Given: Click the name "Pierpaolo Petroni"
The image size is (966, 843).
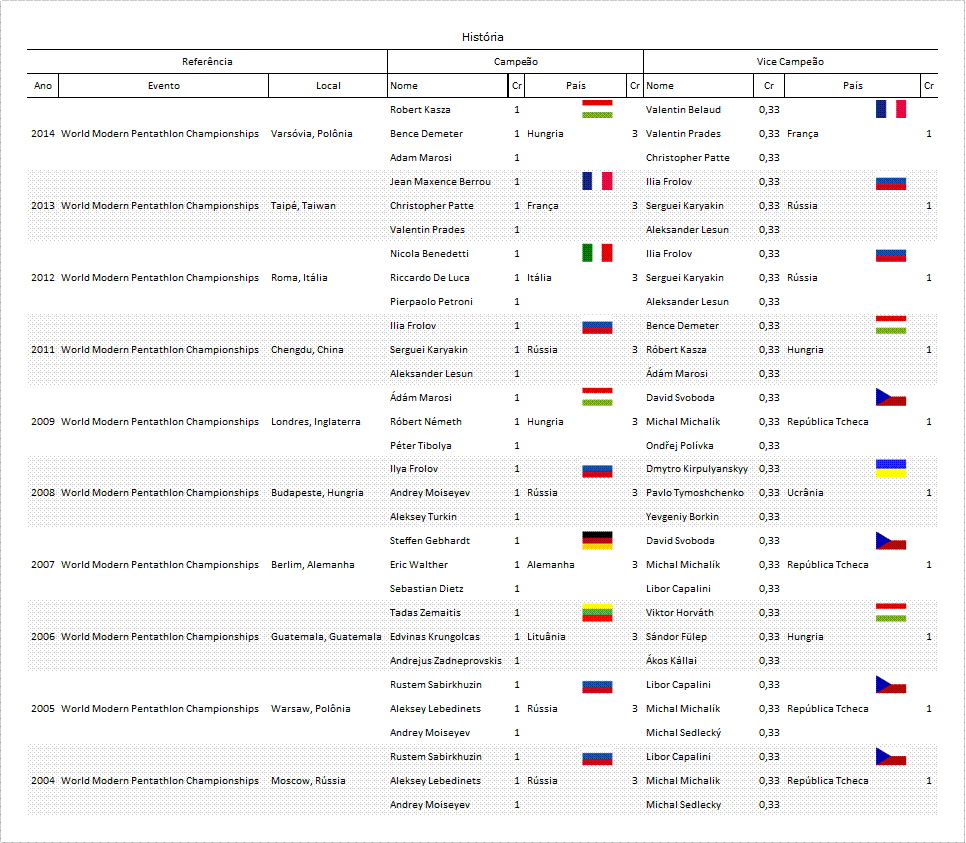Looking at the screenshot, I should [x=431, y=302].
